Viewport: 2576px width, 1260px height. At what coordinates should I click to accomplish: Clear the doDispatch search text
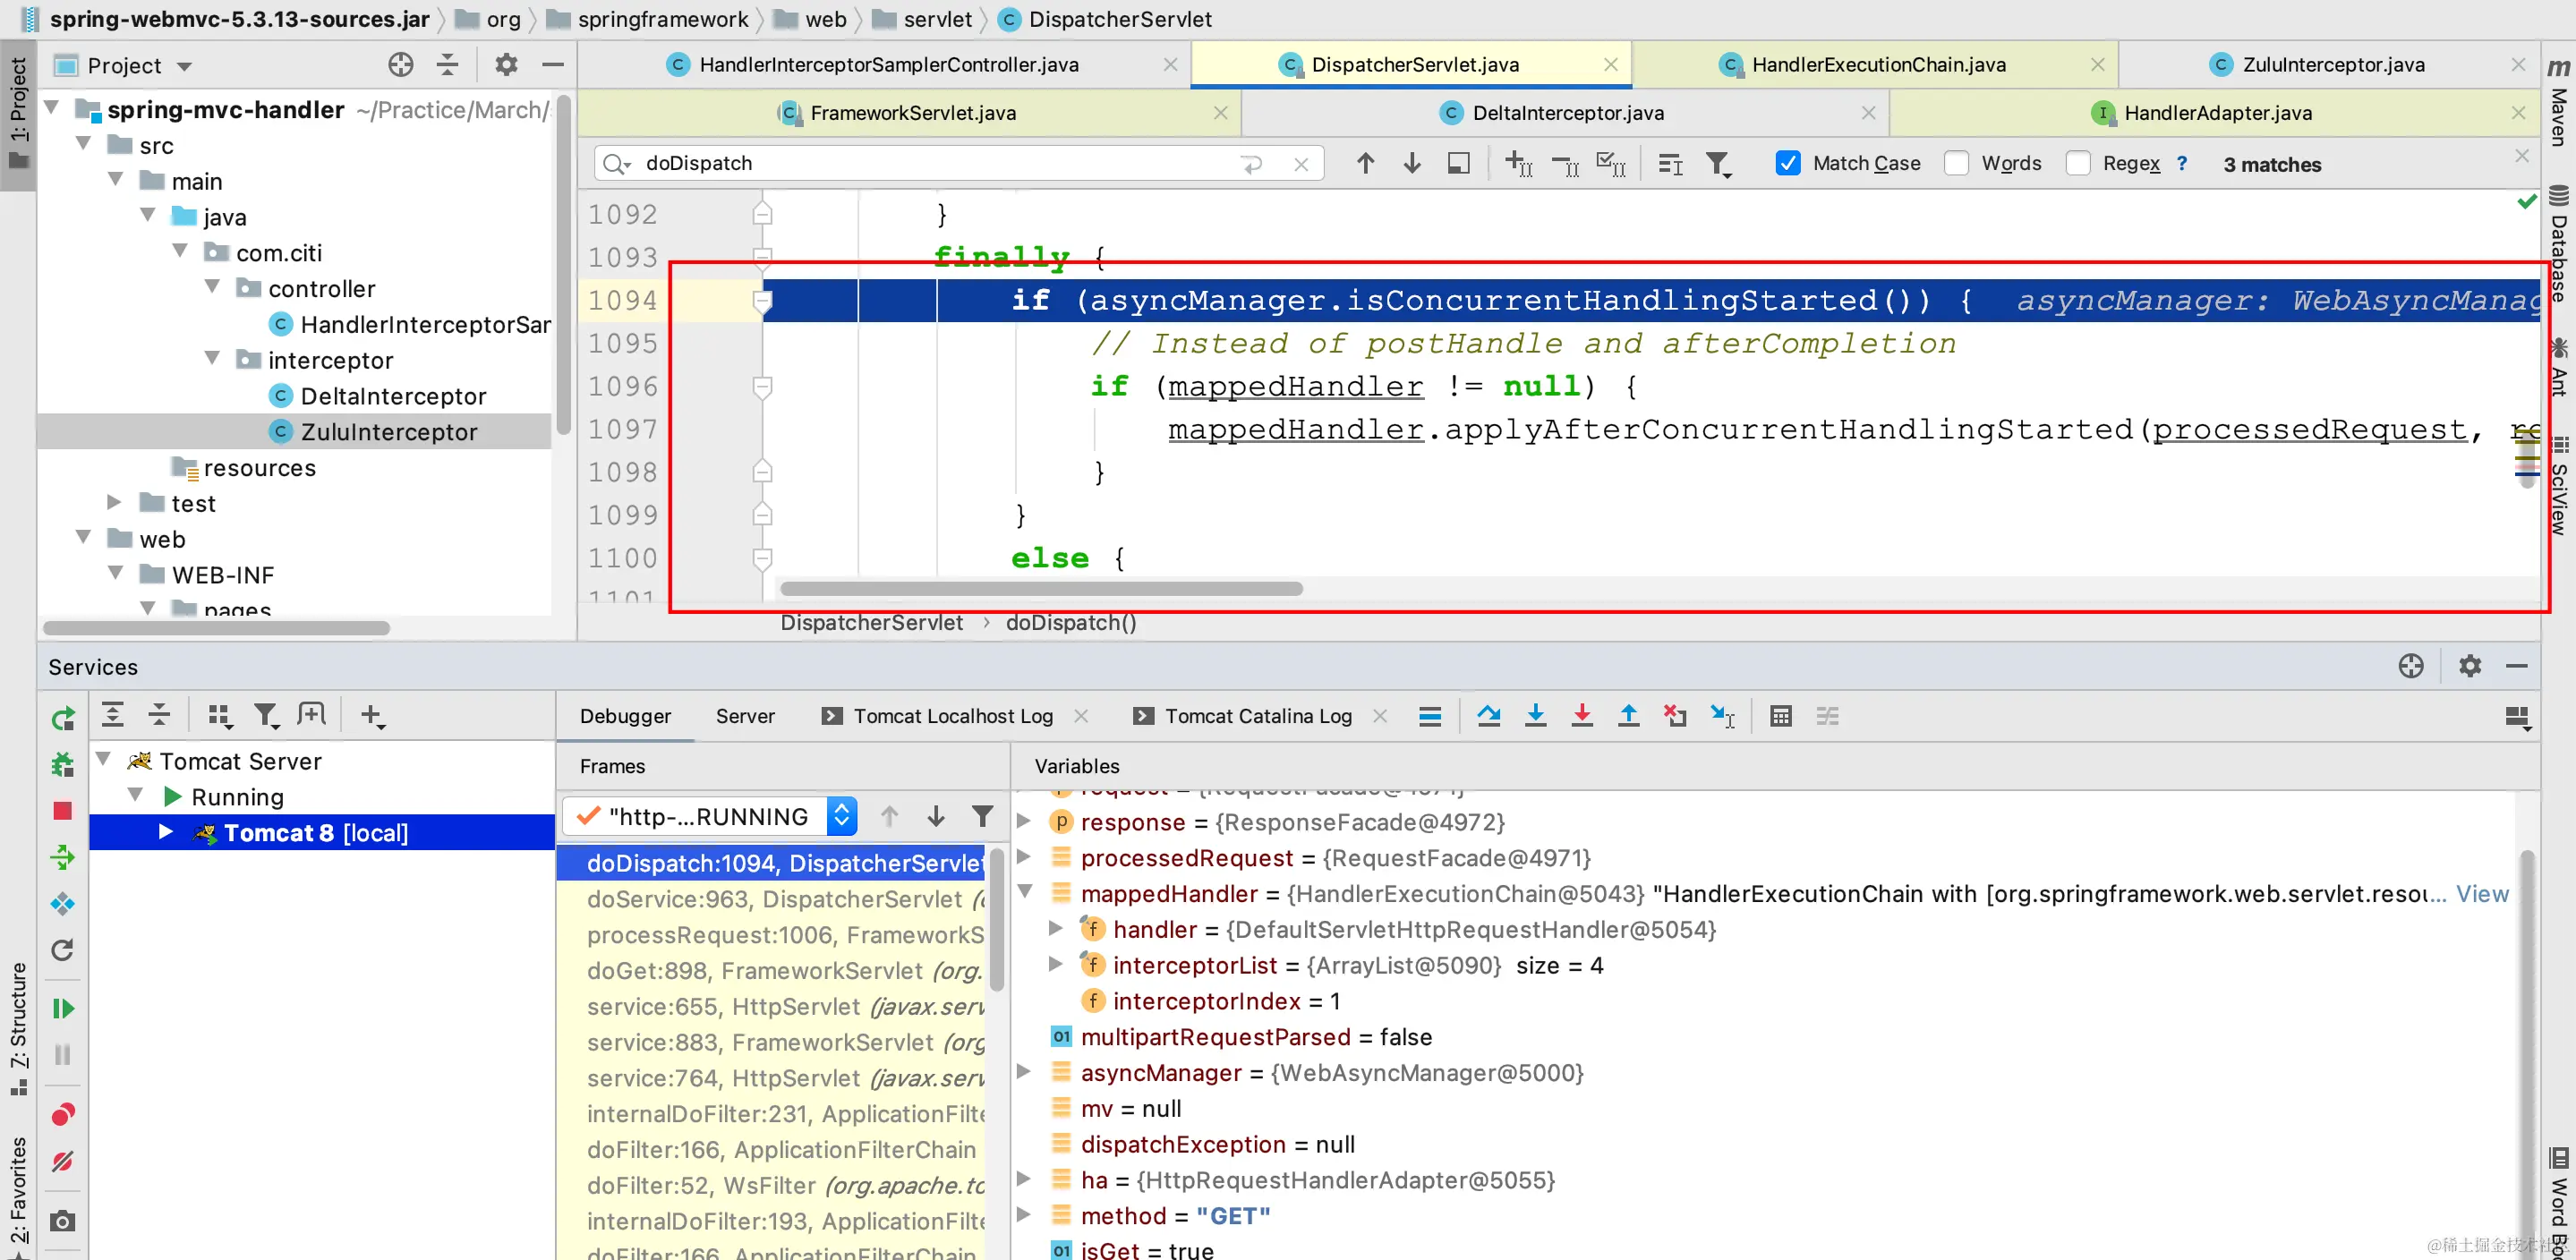click(x=1301, y=164)
